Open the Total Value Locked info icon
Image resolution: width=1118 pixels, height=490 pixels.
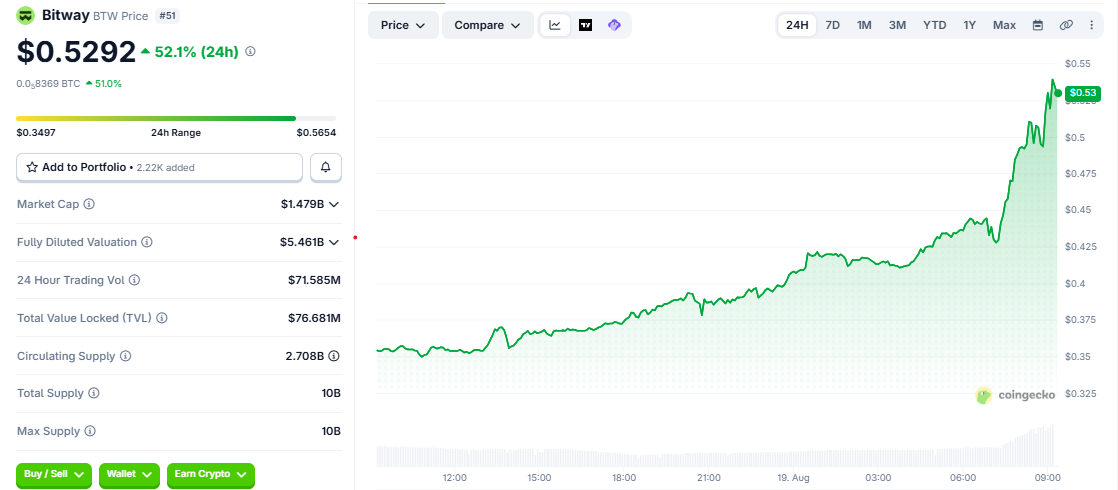pyautogui.click(x=162, y=318)
